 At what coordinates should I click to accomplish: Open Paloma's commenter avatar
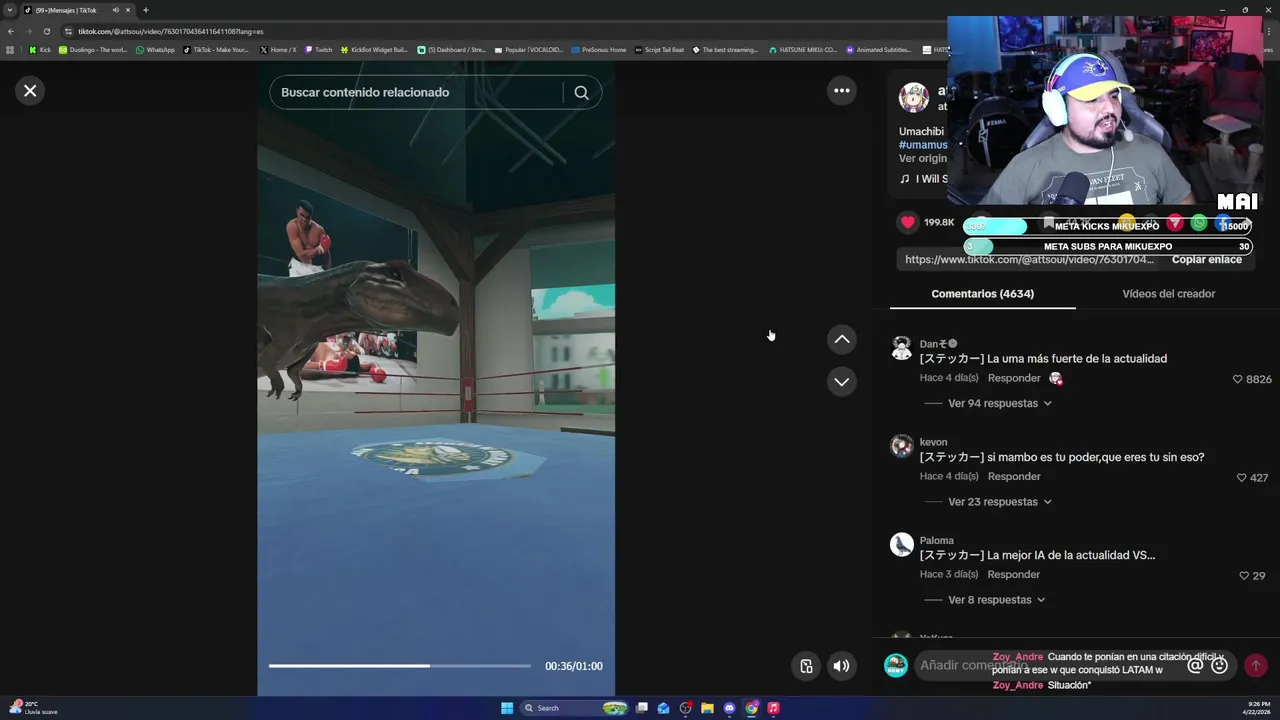point(902,544)
